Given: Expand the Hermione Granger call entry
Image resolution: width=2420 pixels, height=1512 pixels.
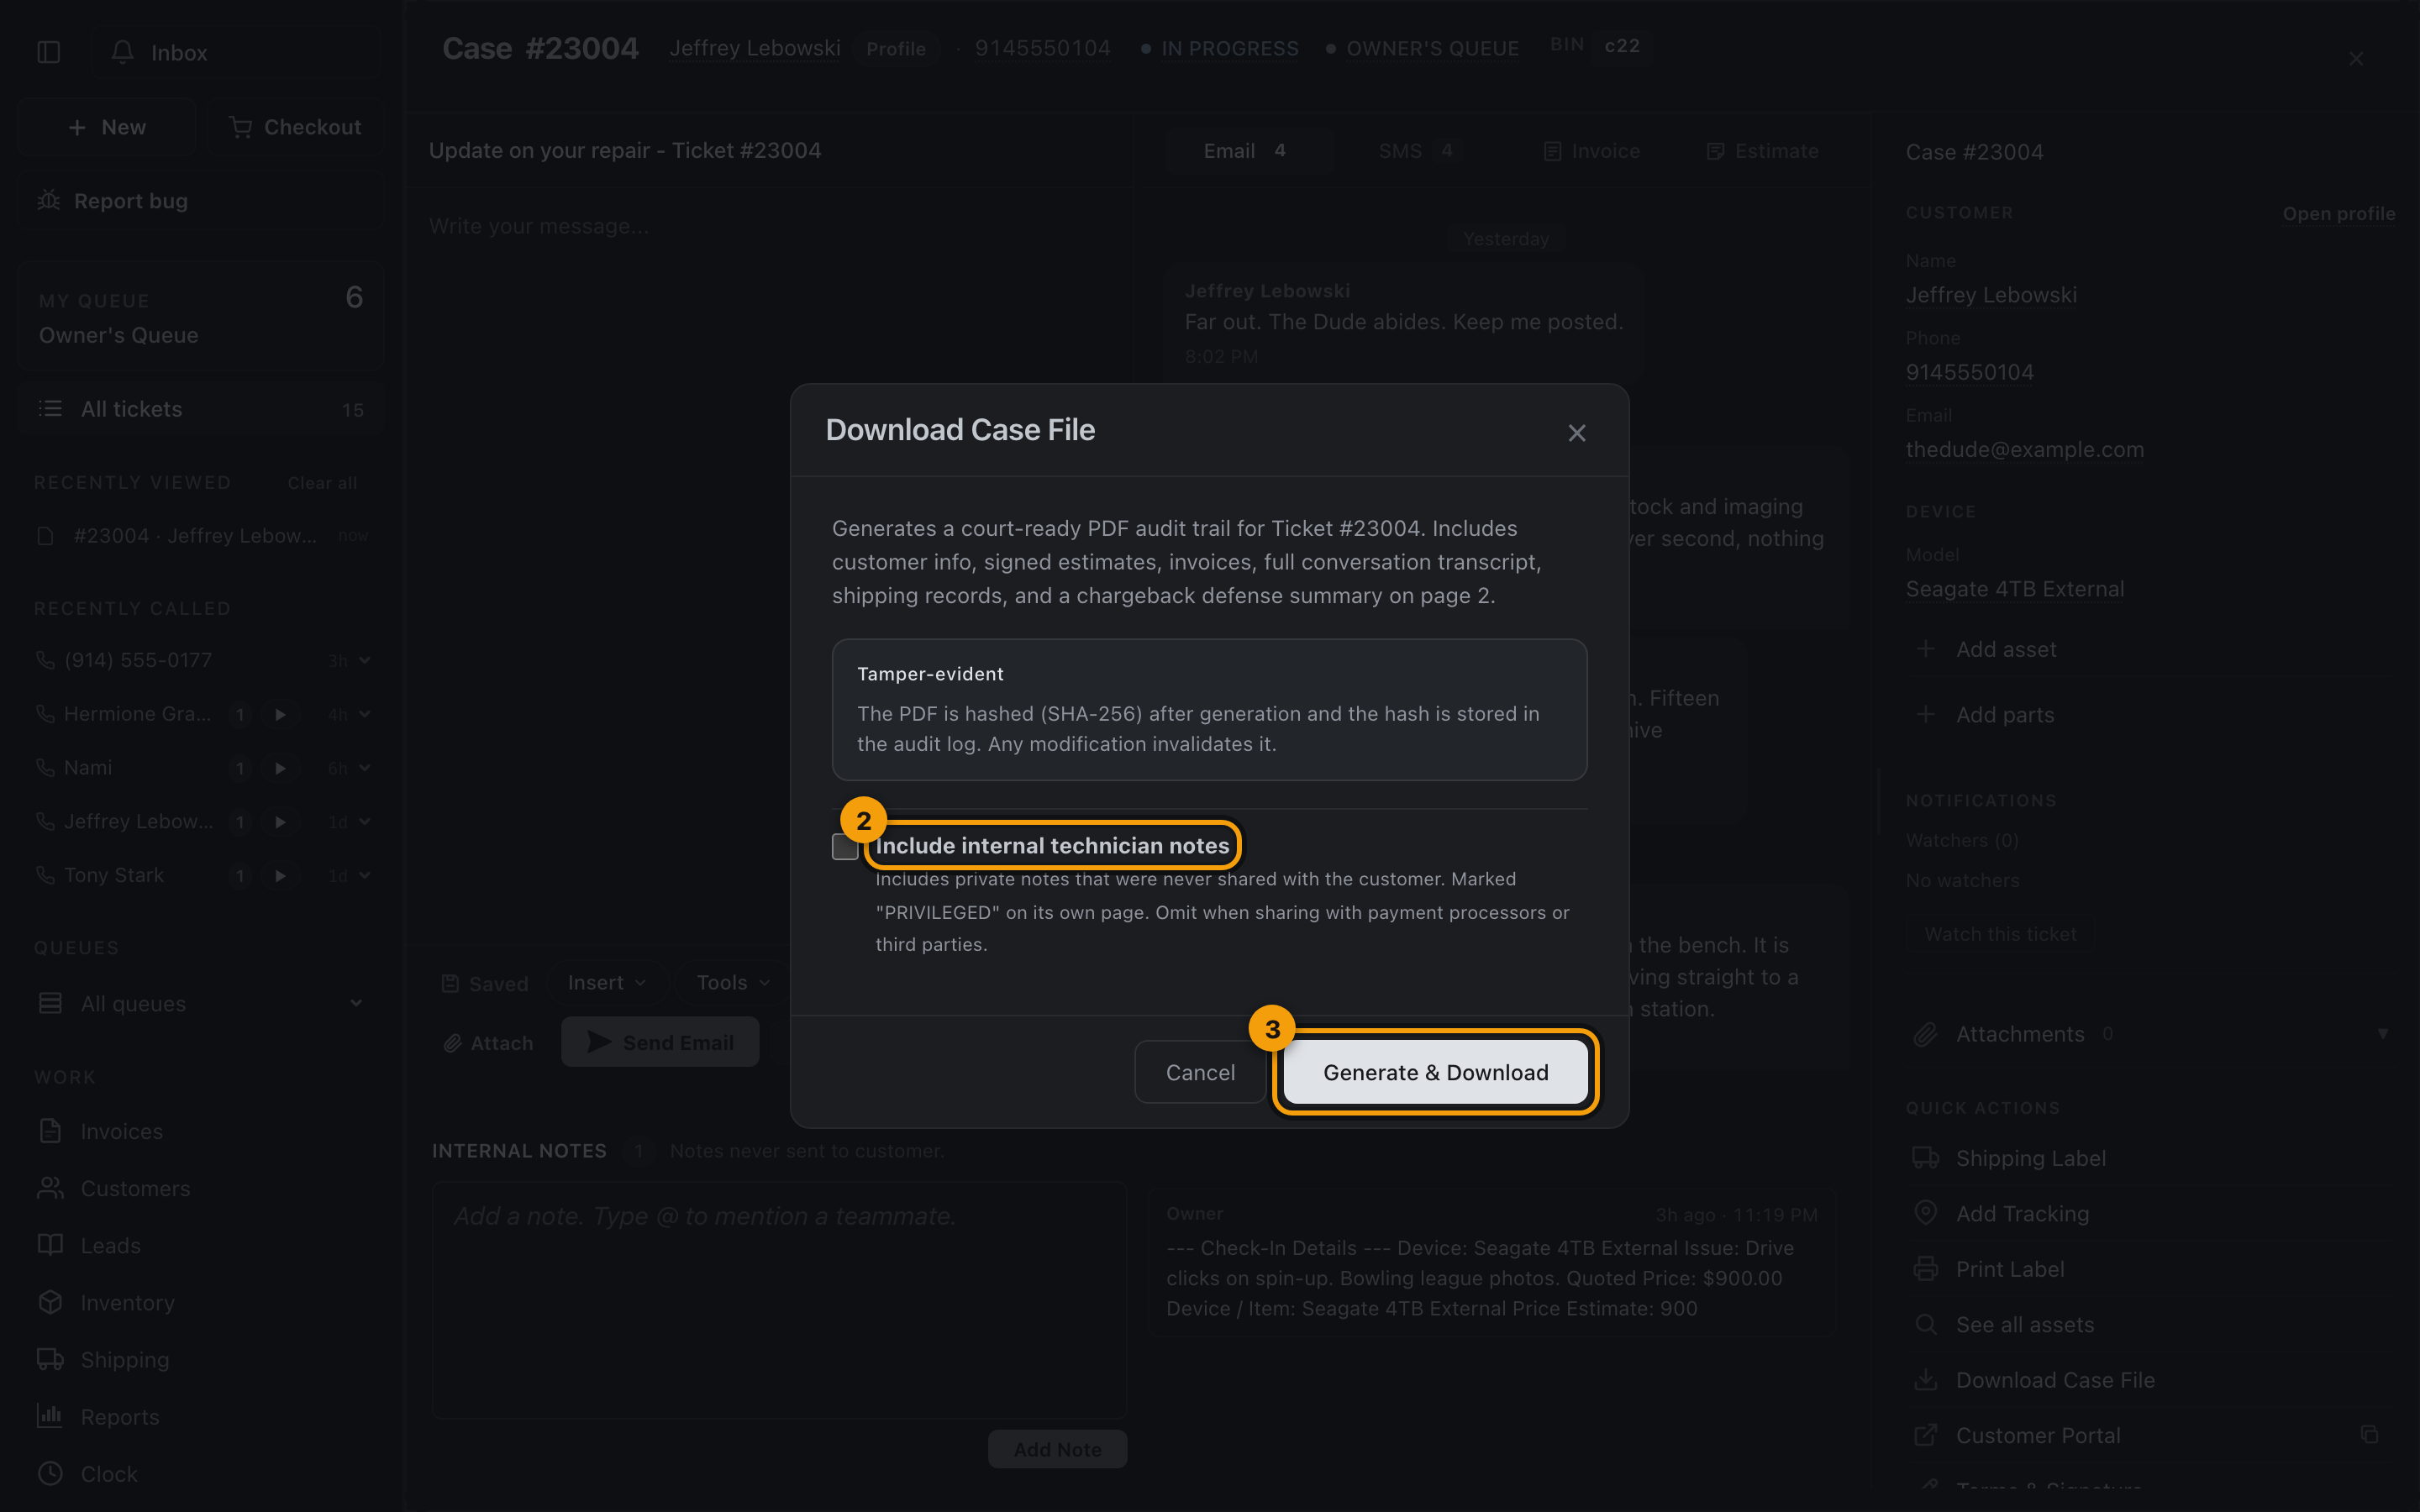Looking at the screenshot, I should pyautogui.click(x=365, y=714).
